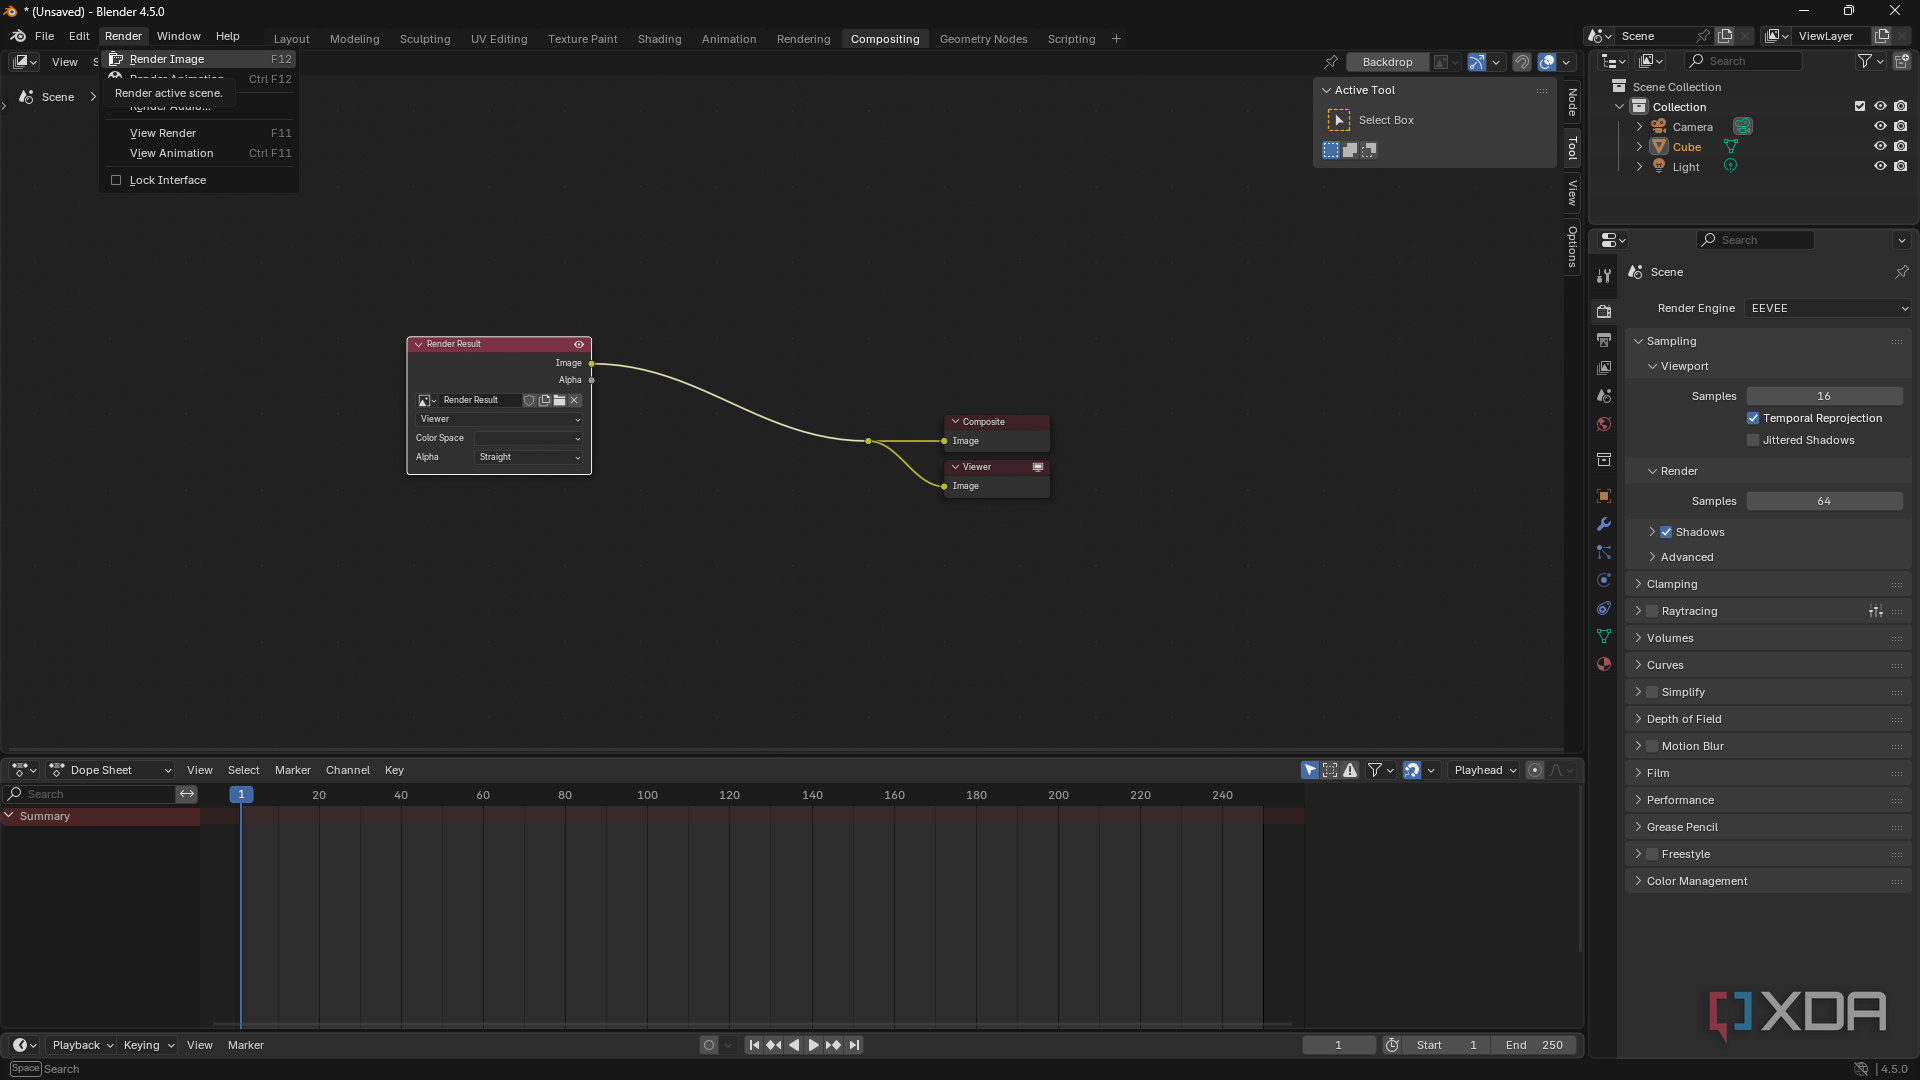Image resolution: width=1920 pixels, height=1080 pixels.
Task: Jump to the last frame in timeline
Action: 854,1045
